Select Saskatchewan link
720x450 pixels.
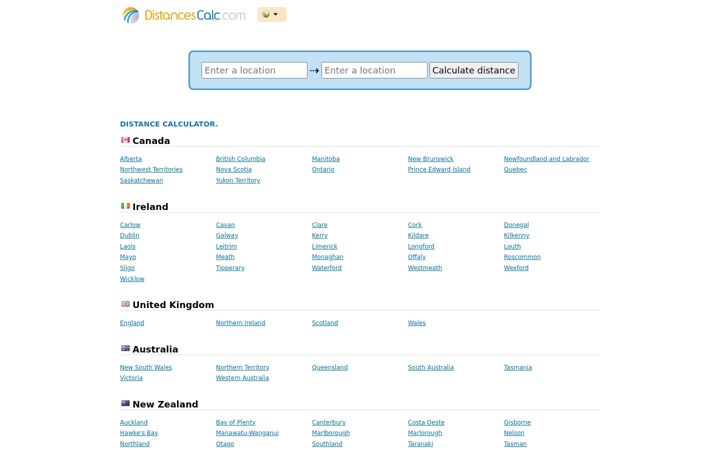pyautogui.click(x=141, y=180)
